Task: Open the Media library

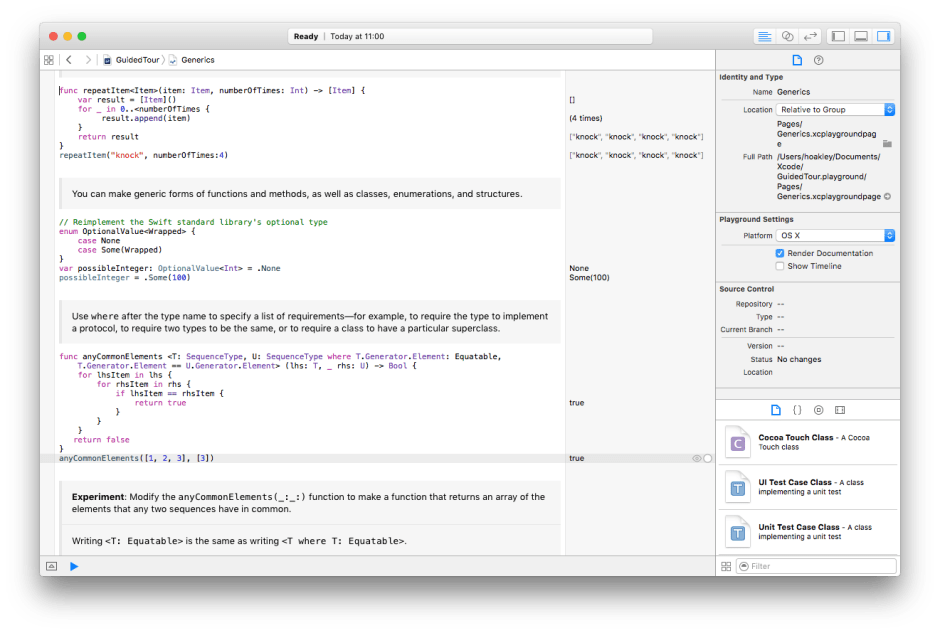Action: tap(842, 409)
